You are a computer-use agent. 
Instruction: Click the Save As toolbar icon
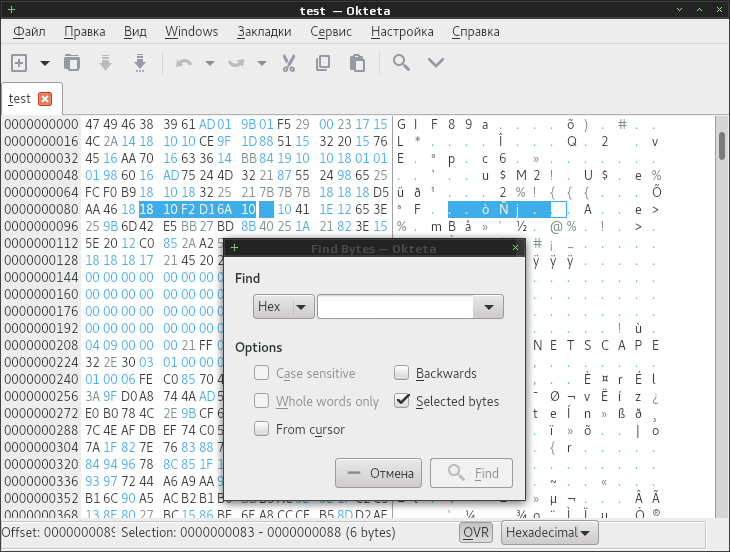point(140,63)
